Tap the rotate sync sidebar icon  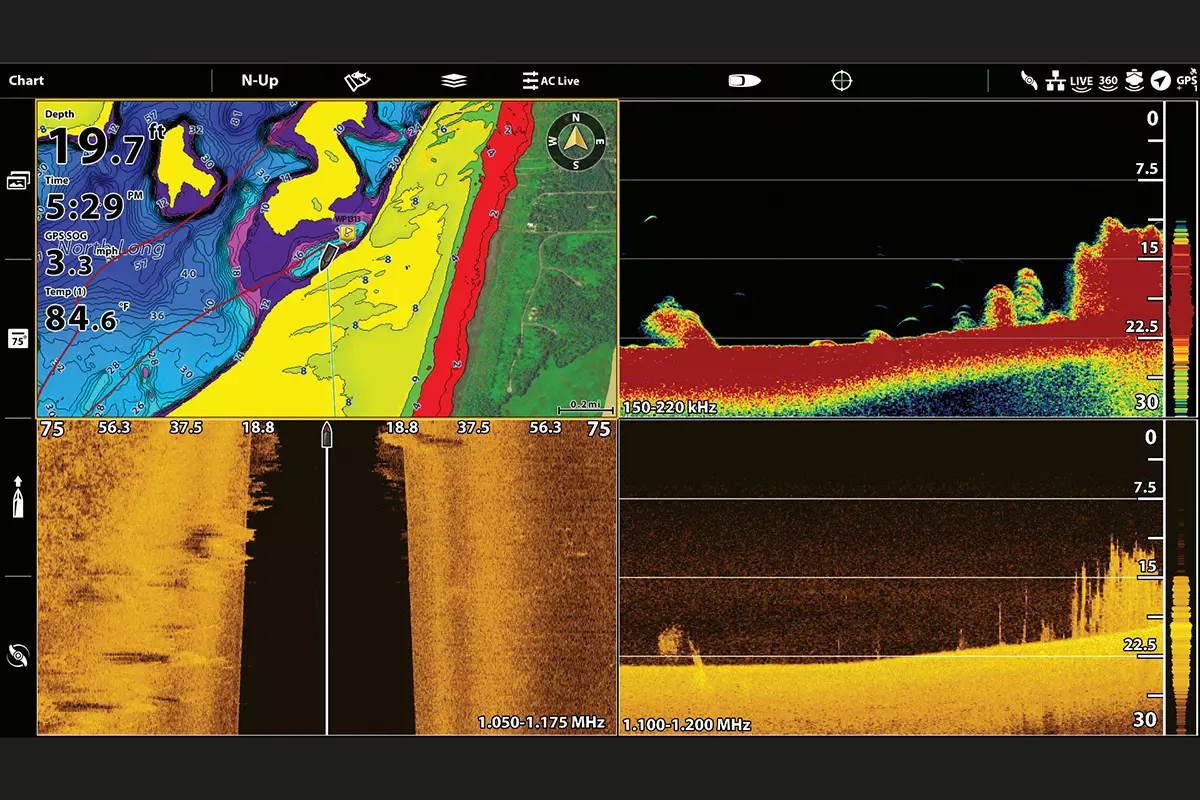coord(18,656)
